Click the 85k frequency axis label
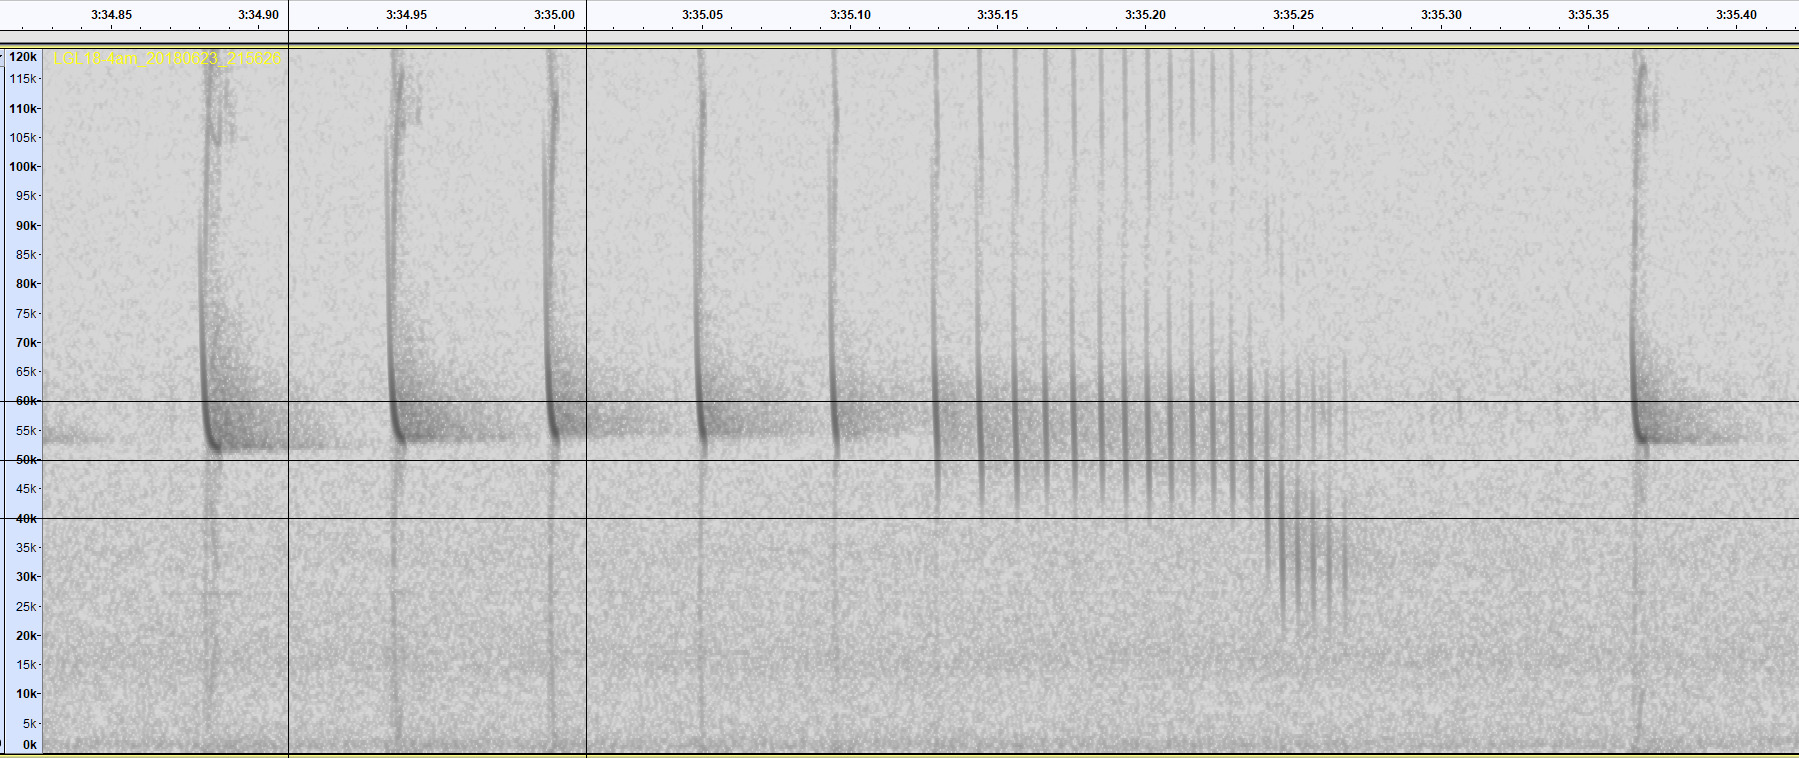1799x758 pixels. (26, 255)
